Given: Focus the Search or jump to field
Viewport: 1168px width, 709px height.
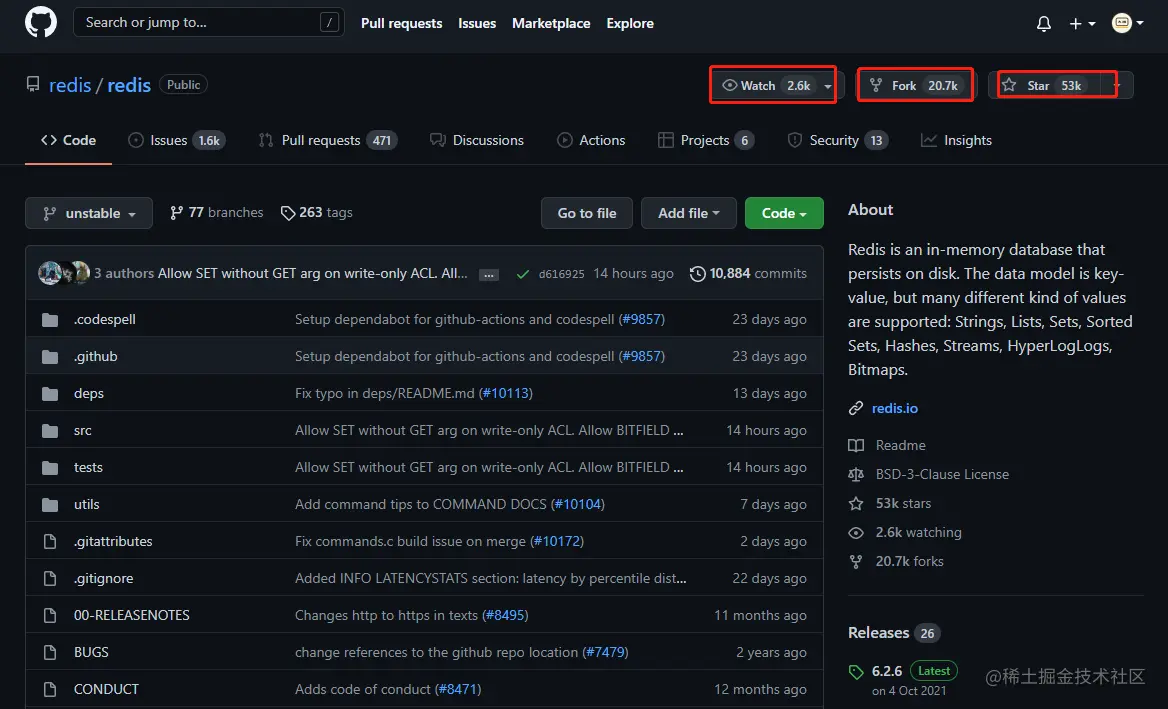Looking at the screenshot, I should (x=209, y=22).
